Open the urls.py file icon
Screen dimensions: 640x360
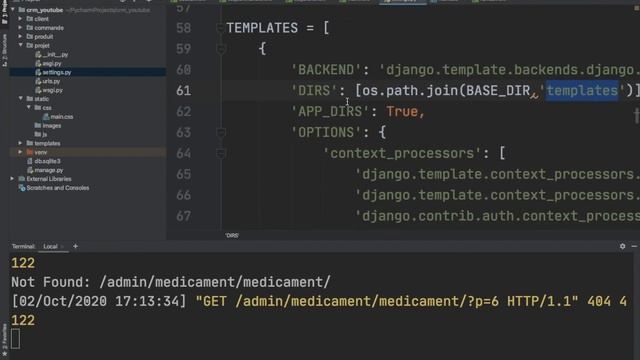click(38, 81)
